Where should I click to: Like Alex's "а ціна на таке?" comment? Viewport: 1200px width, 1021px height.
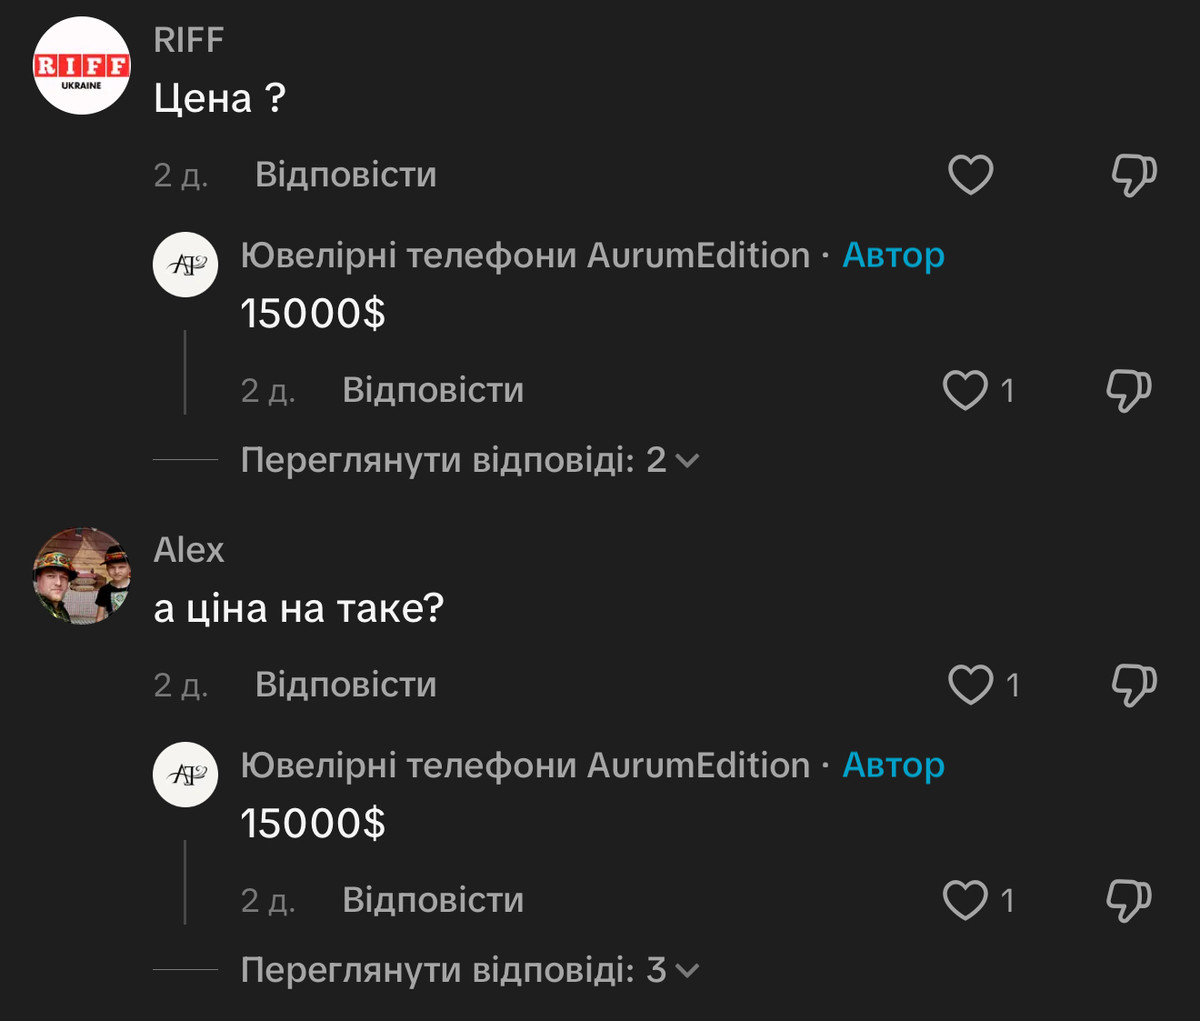[970, 685]
